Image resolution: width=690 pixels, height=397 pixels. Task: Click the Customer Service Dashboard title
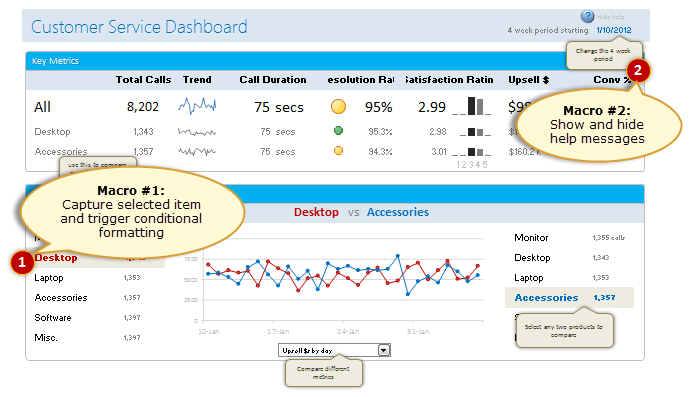click(139, 27)
